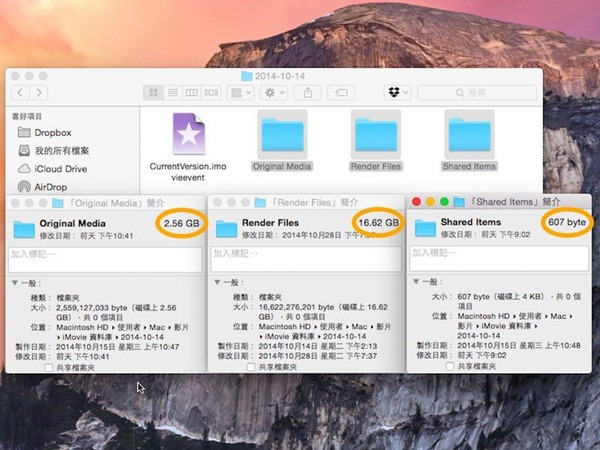This screenshot has width=600, height=450.
Task: Click the Share toolbar icon
Action: (308, 92)
